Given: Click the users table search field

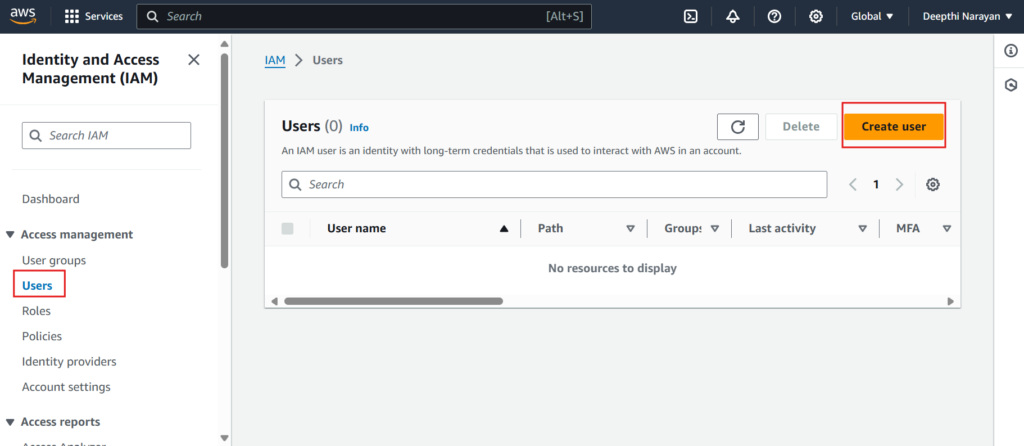Looking at the screenshot, I should pyautogui.click(x=554, y=185).
